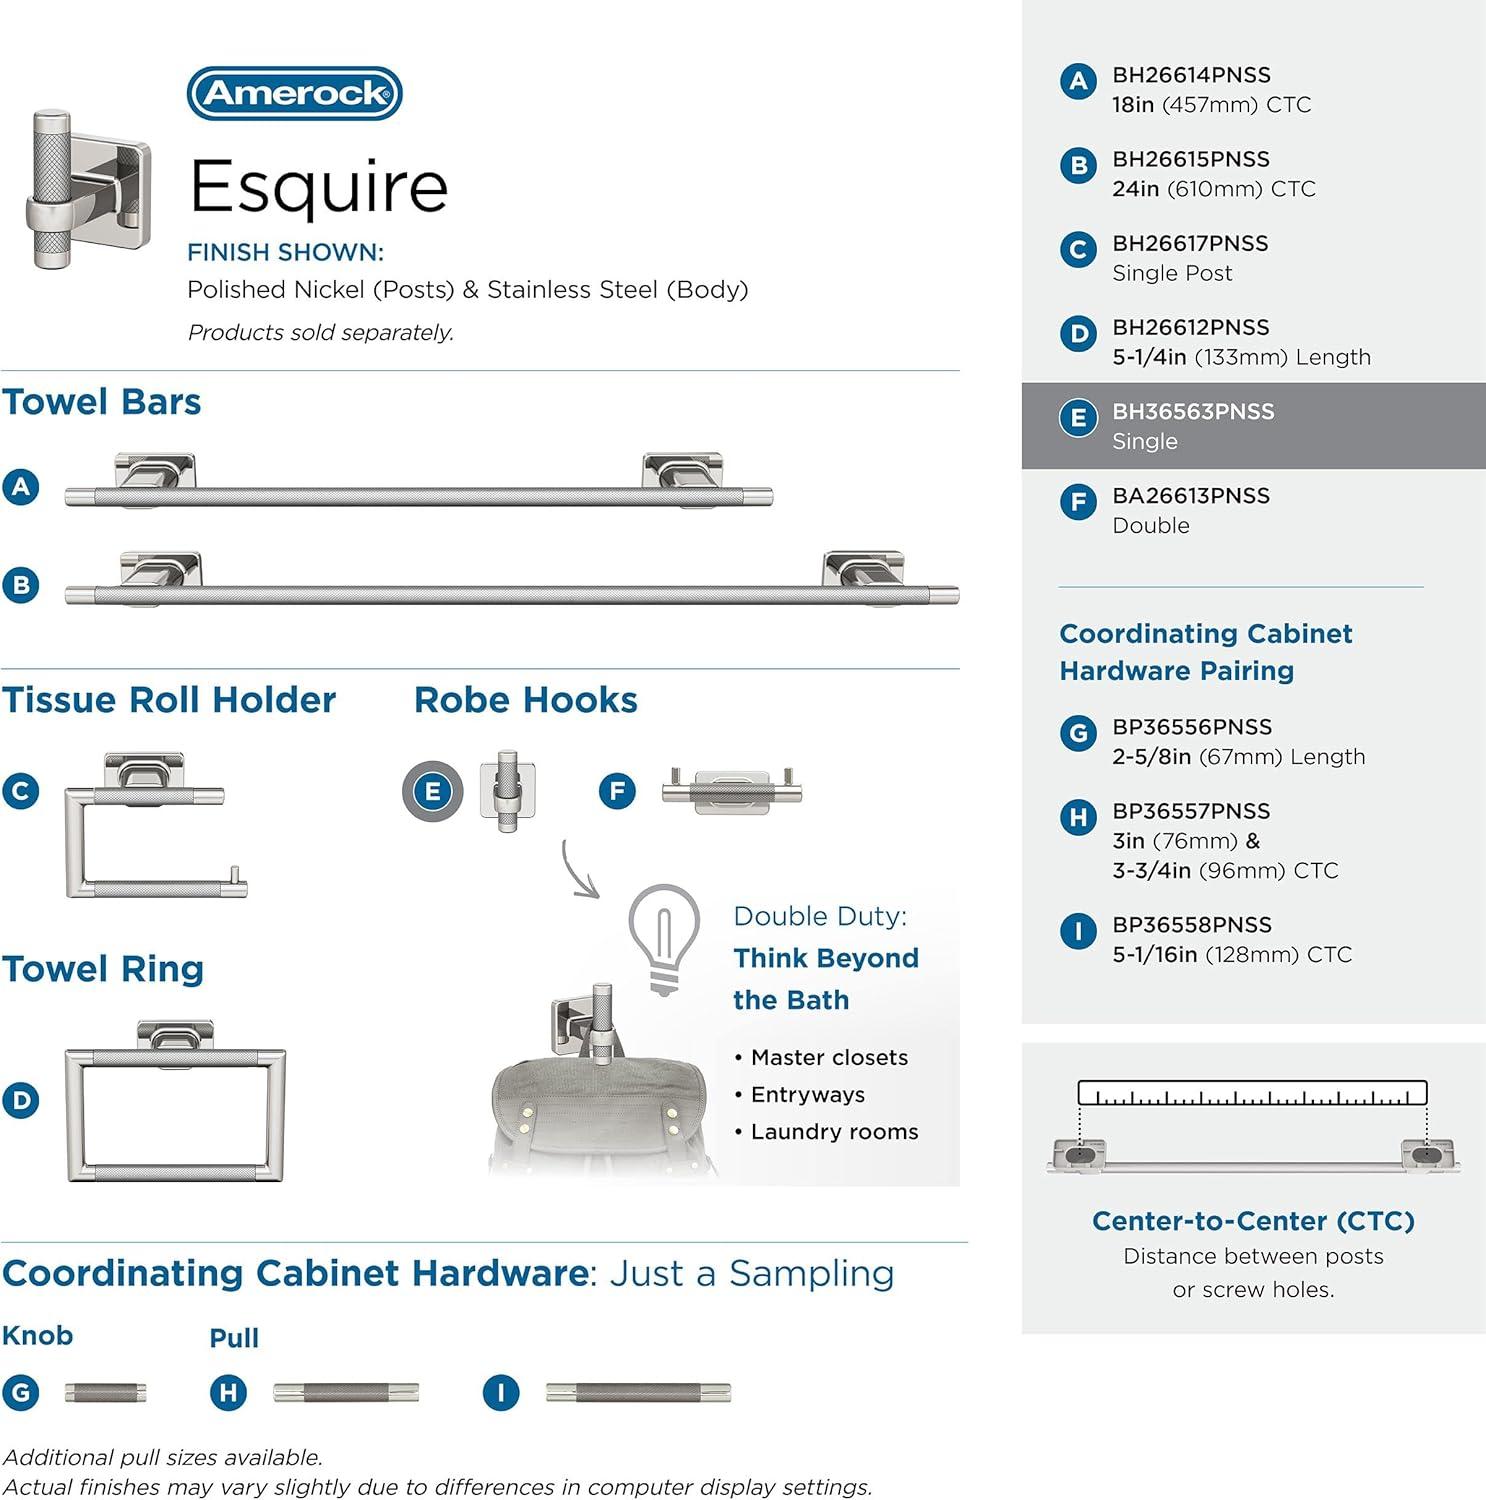Click highlighted E badge beside single robe hook
1486x1500 pixels.
432,791
